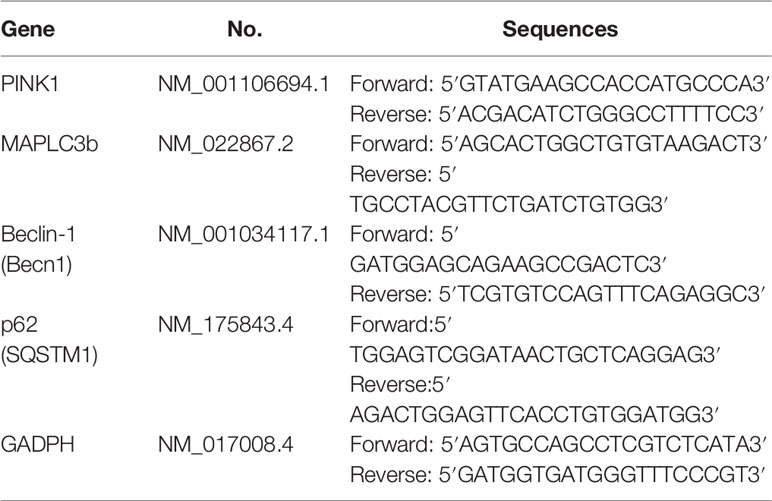Select the PINK1 gene name

click(30, 84)
